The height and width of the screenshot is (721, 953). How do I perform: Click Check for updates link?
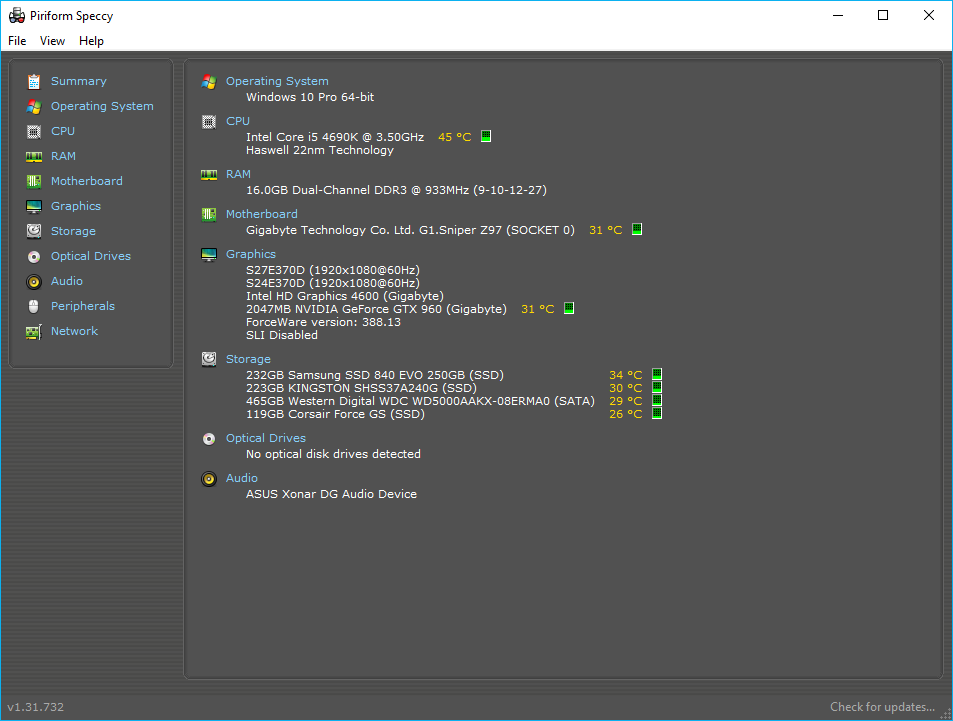(x=882, y=706)
